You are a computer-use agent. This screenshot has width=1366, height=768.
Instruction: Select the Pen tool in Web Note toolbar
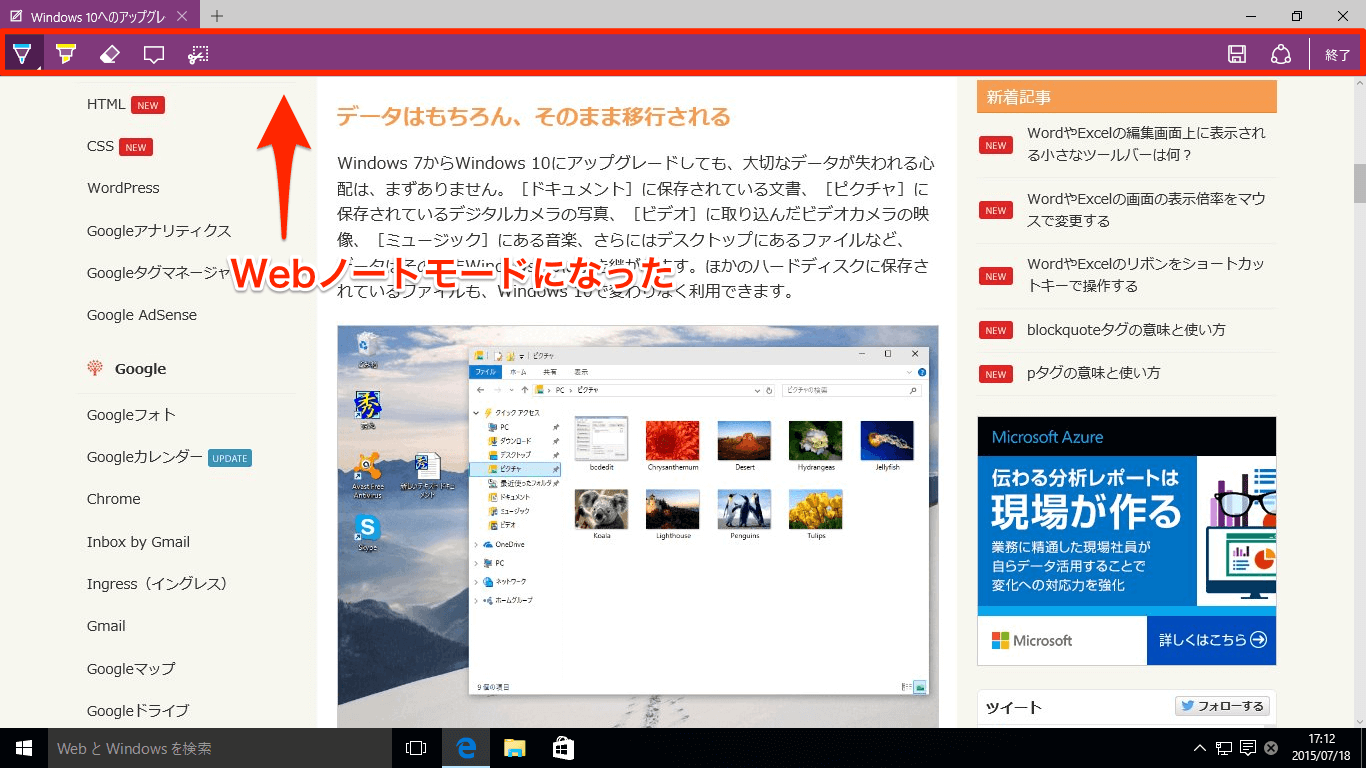coord(22,53)
